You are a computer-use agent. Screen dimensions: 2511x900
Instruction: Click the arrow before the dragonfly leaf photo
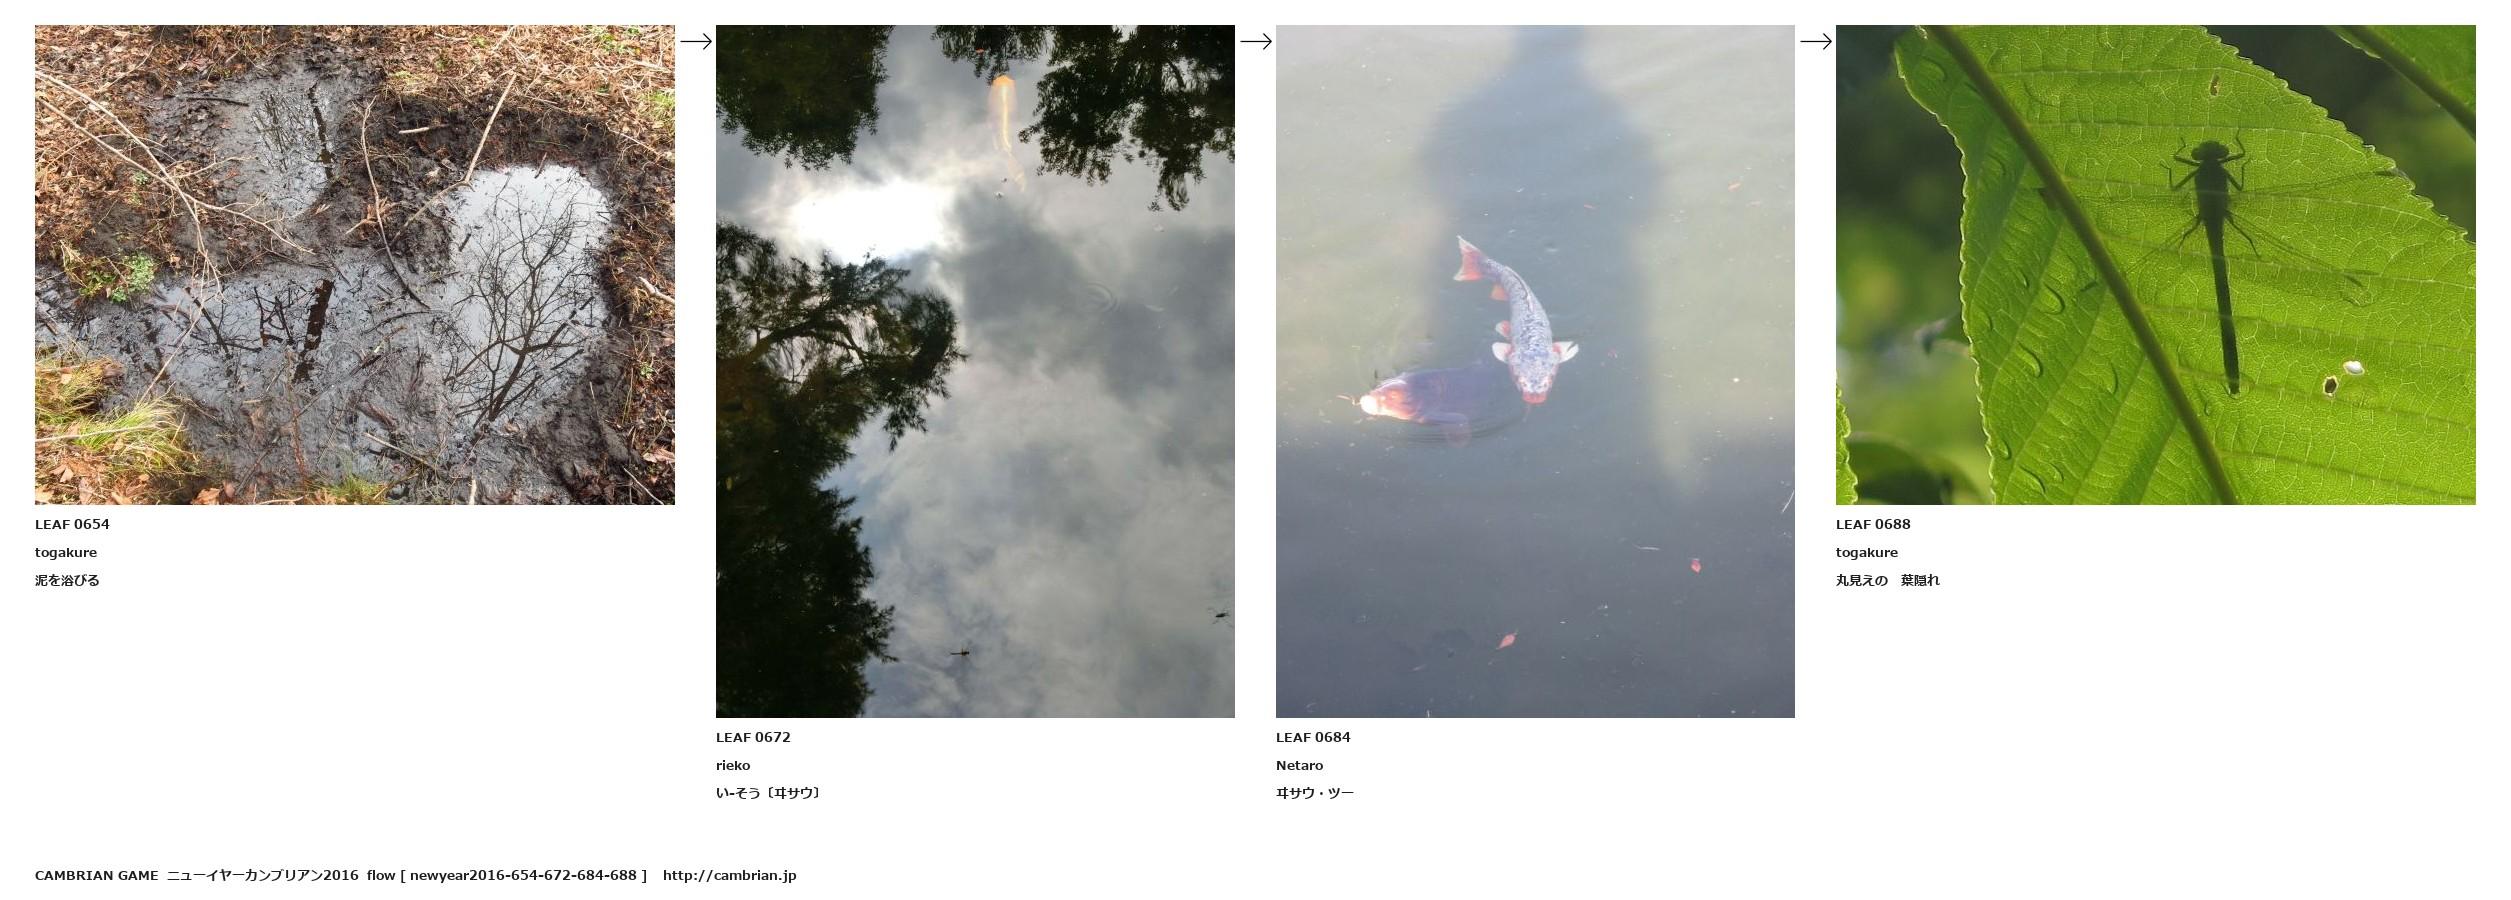1816,41
